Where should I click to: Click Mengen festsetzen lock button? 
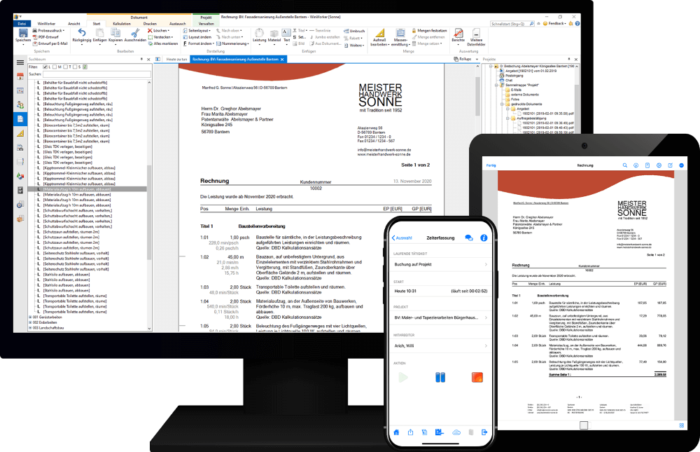click(x=429, y=30)
